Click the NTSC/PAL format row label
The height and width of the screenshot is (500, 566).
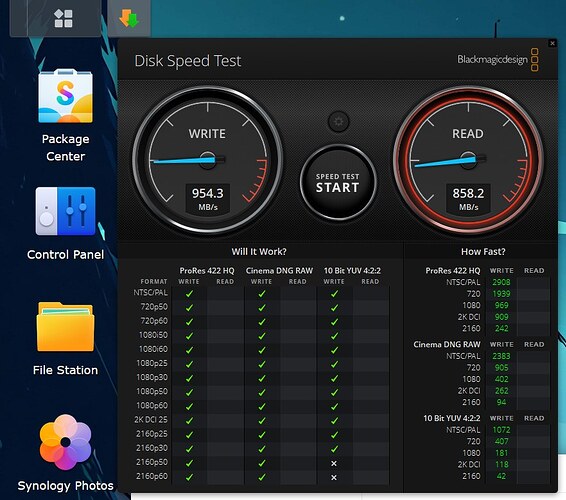click(151, 293)
